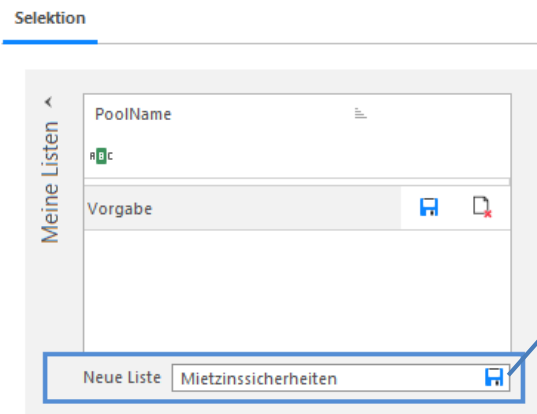This screenshot has height=414, width=537.
Task: Click the Meine Listen vertical label
Action: [50, 182]
